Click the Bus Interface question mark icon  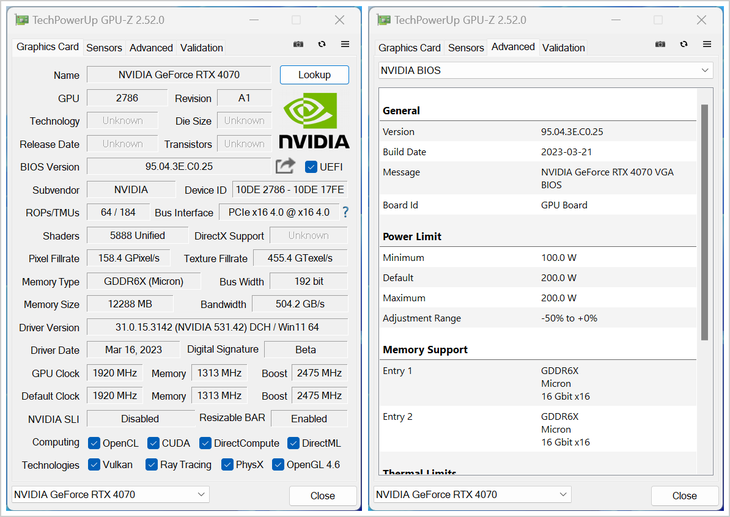pyautogui.click(x=346, y=212)
